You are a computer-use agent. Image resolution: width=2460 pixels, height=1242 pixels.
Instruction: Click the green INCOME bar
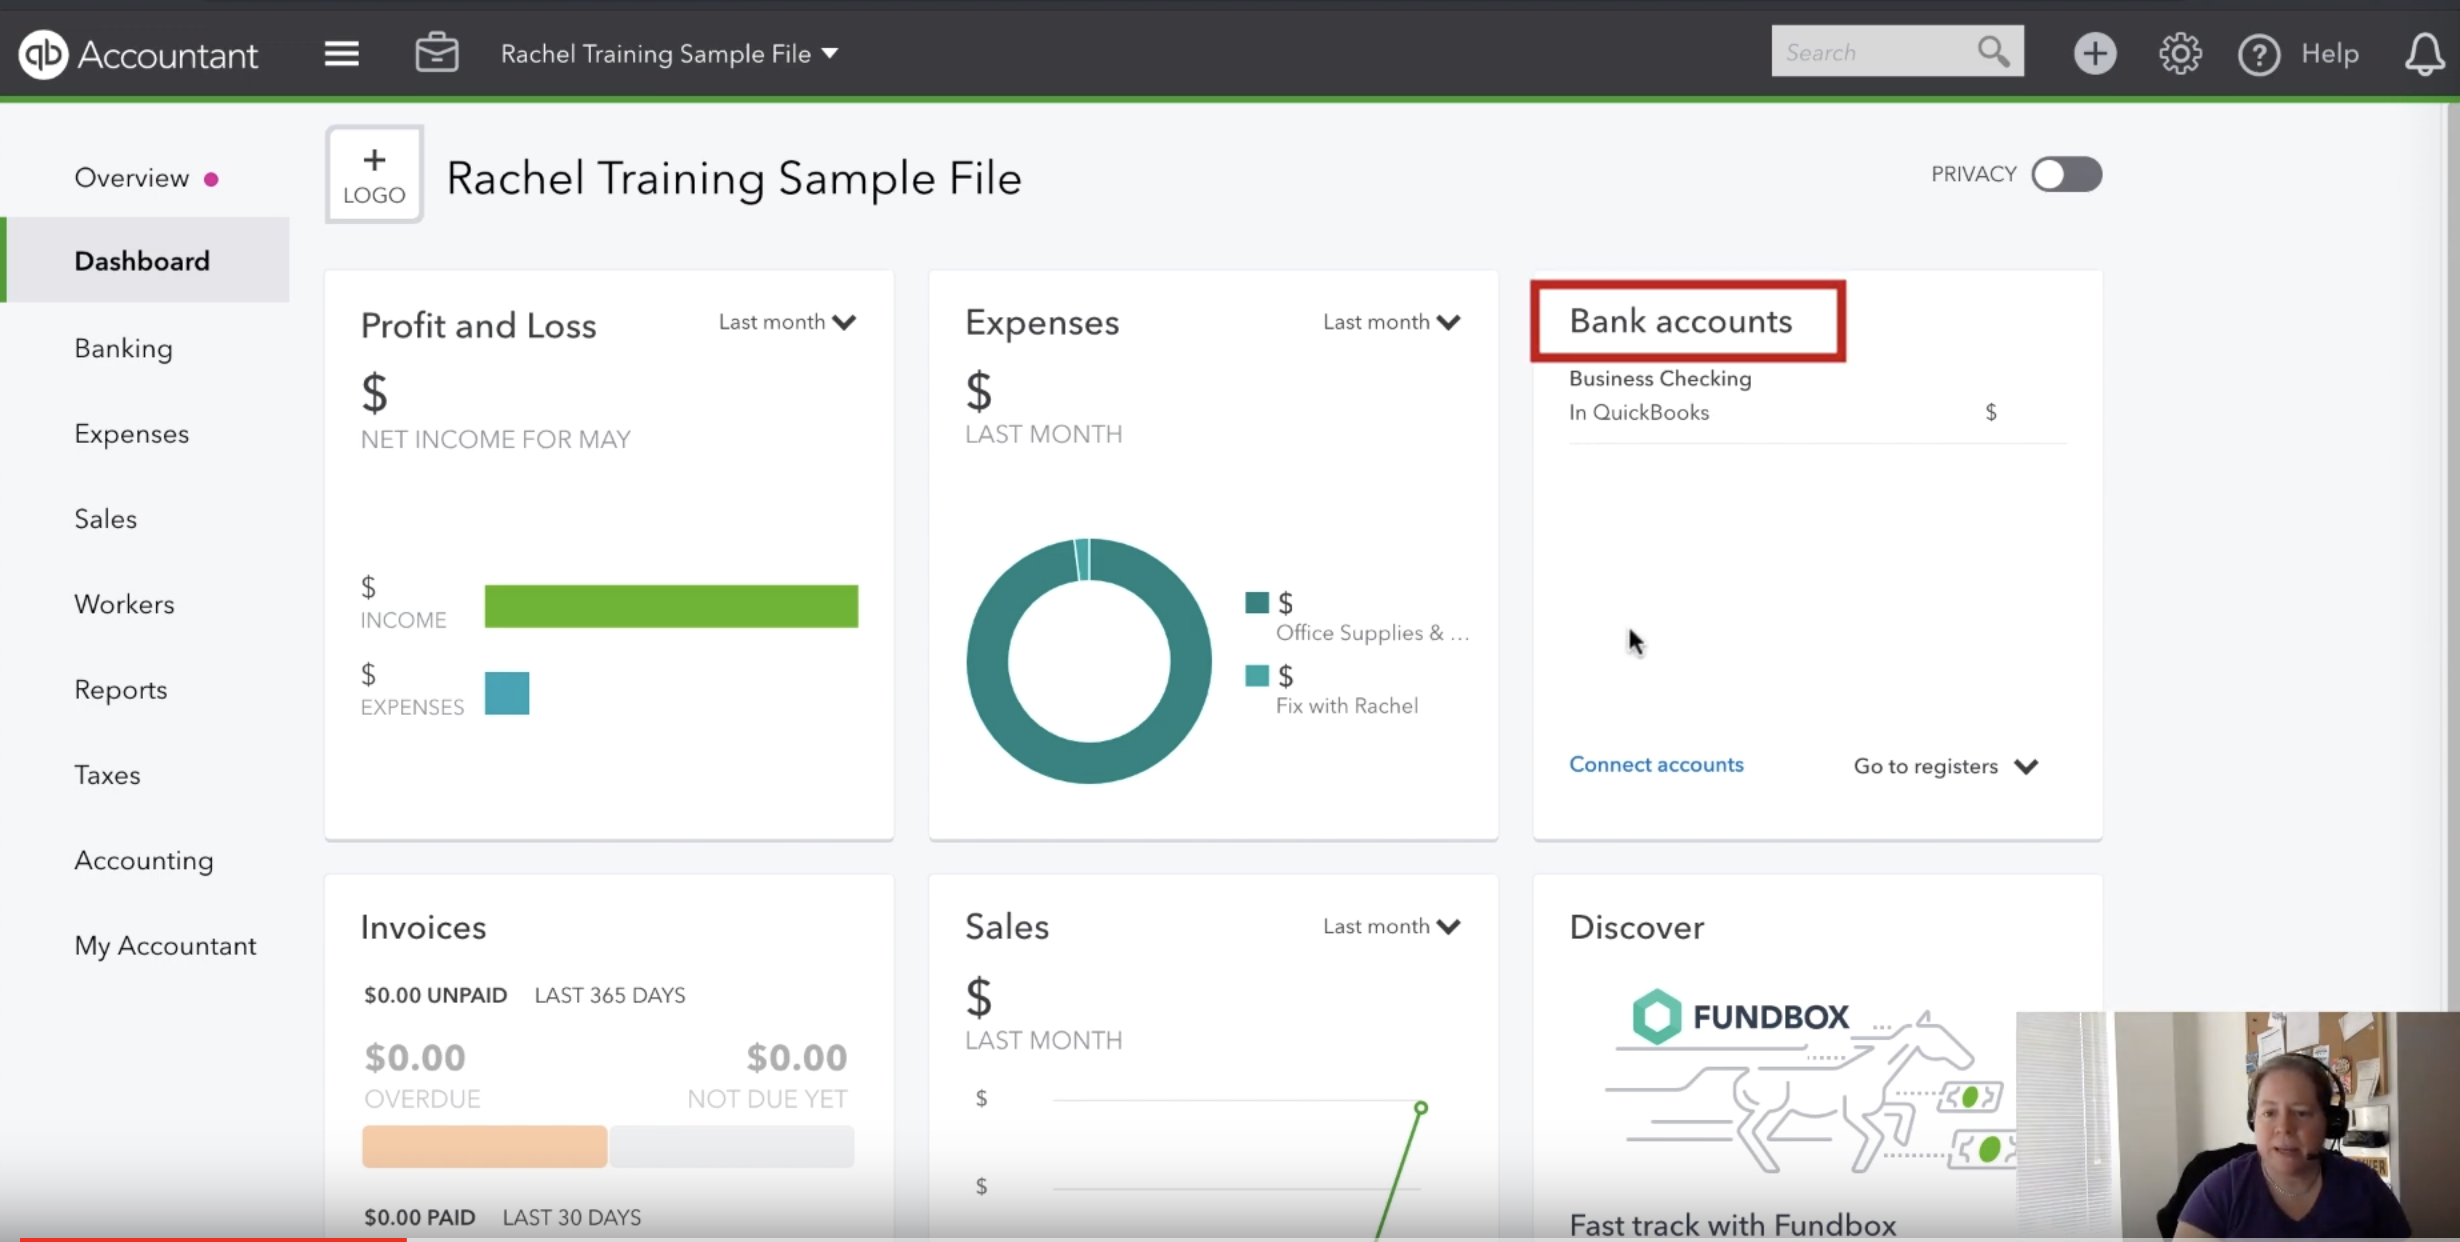pyautogui.click(x=671, y=606)
